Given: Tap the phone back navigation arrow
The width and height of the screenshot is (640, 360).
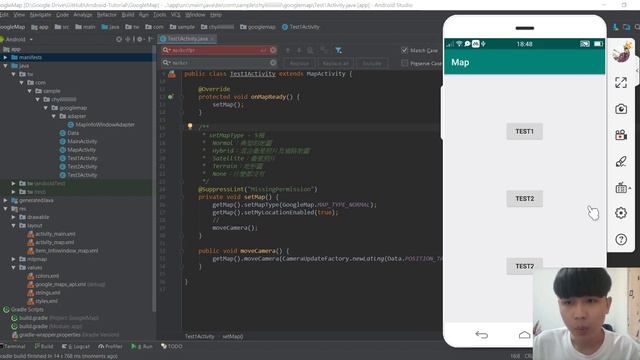Looking at the screenshot, I should click(x=482, y=335).
